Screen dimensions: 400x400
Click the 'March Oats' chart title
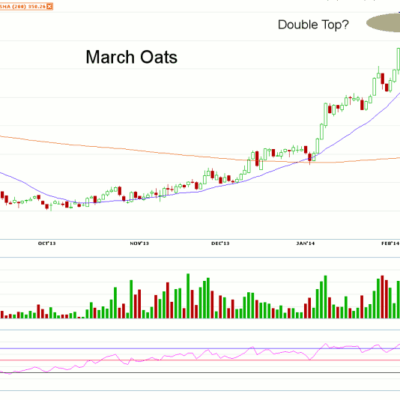132,57
